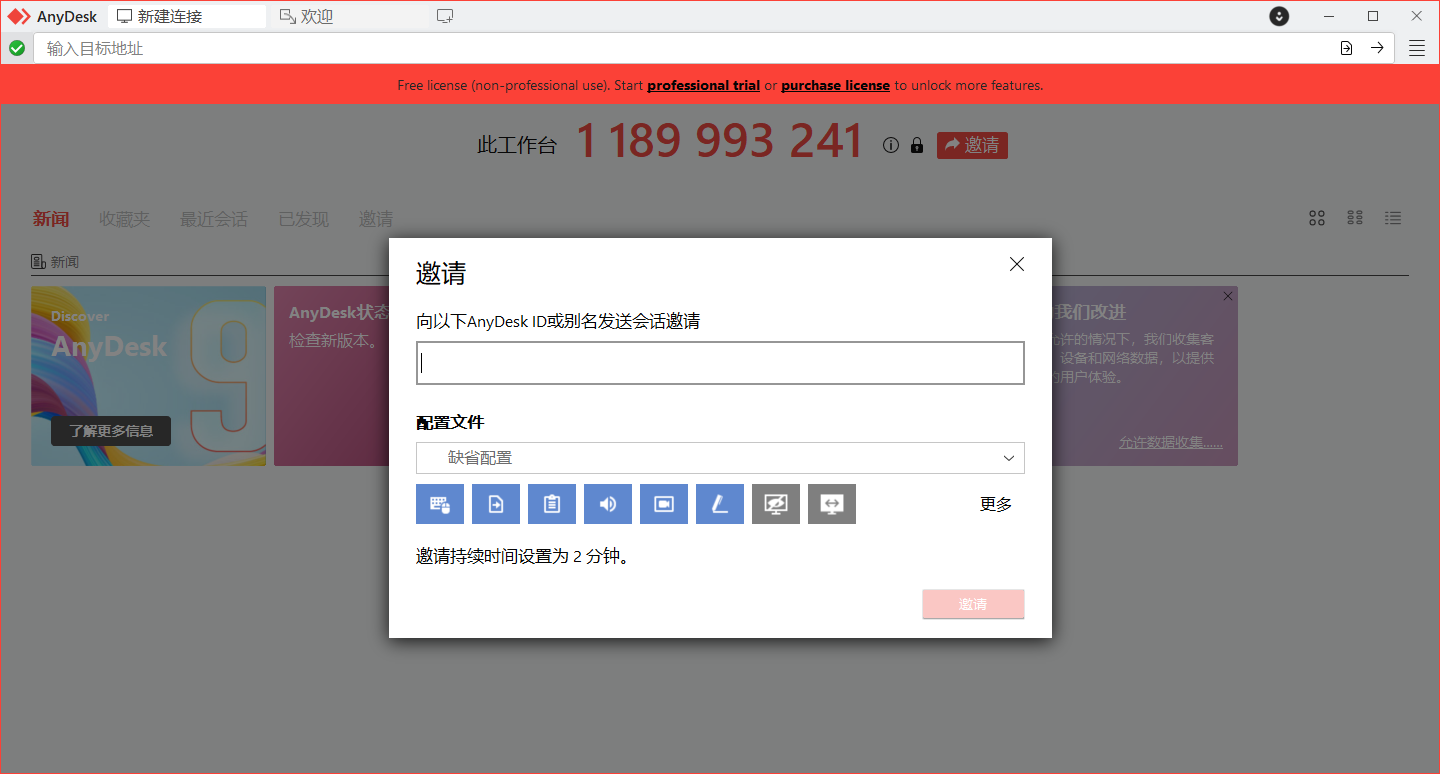The width and height of the screenshot is (1440, 774).
Task: Toggle TCP tunneling permission icon
Action: click(832, 504)
